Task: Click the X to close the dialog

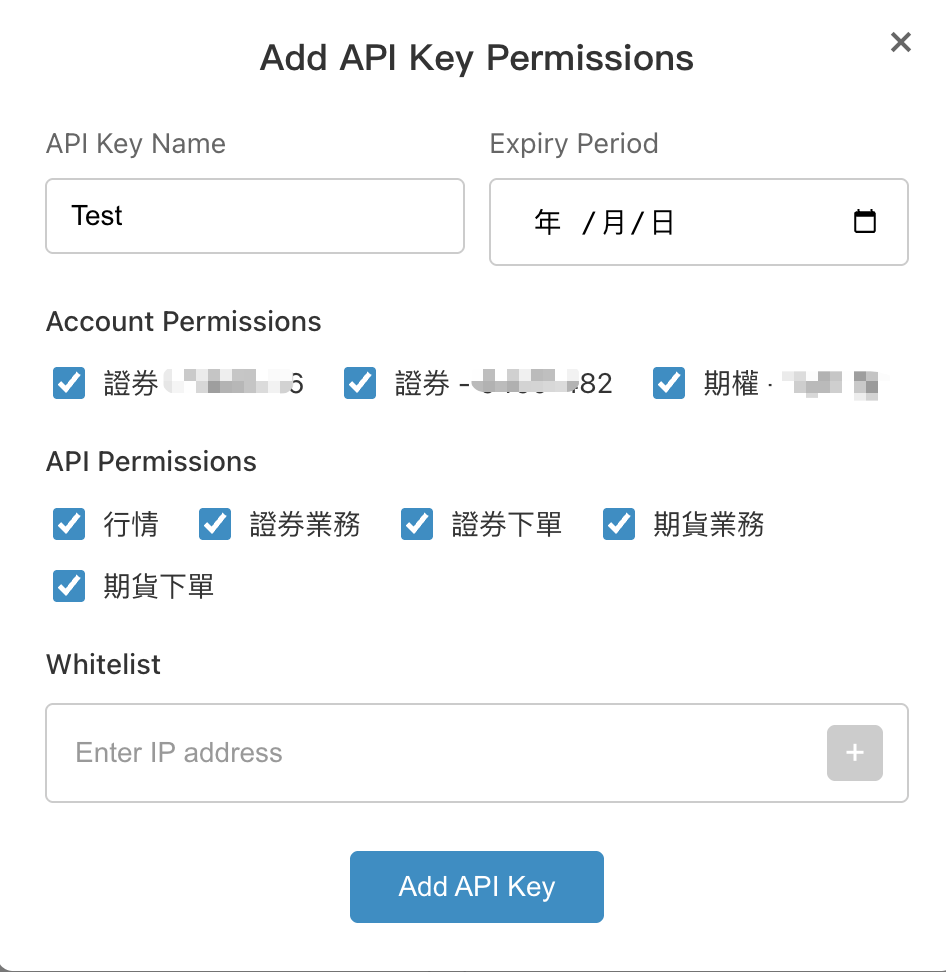Action: [x=899, y=42]
